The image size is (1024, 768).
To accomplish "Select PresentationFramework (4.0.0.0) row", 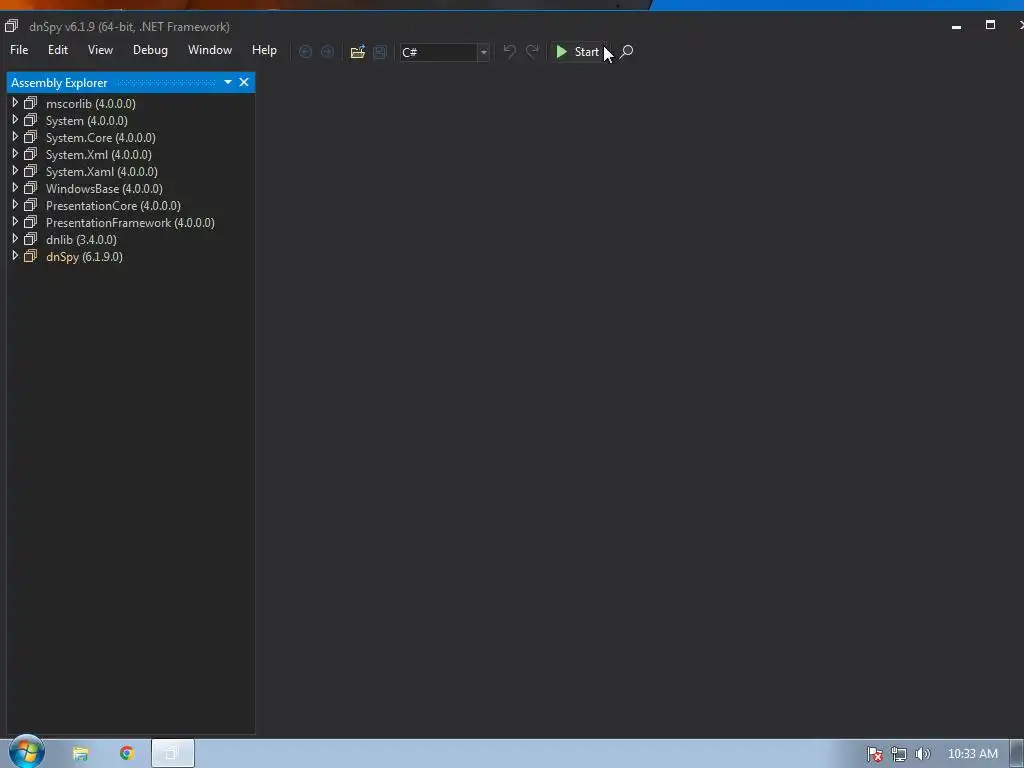I will (130, 223).
